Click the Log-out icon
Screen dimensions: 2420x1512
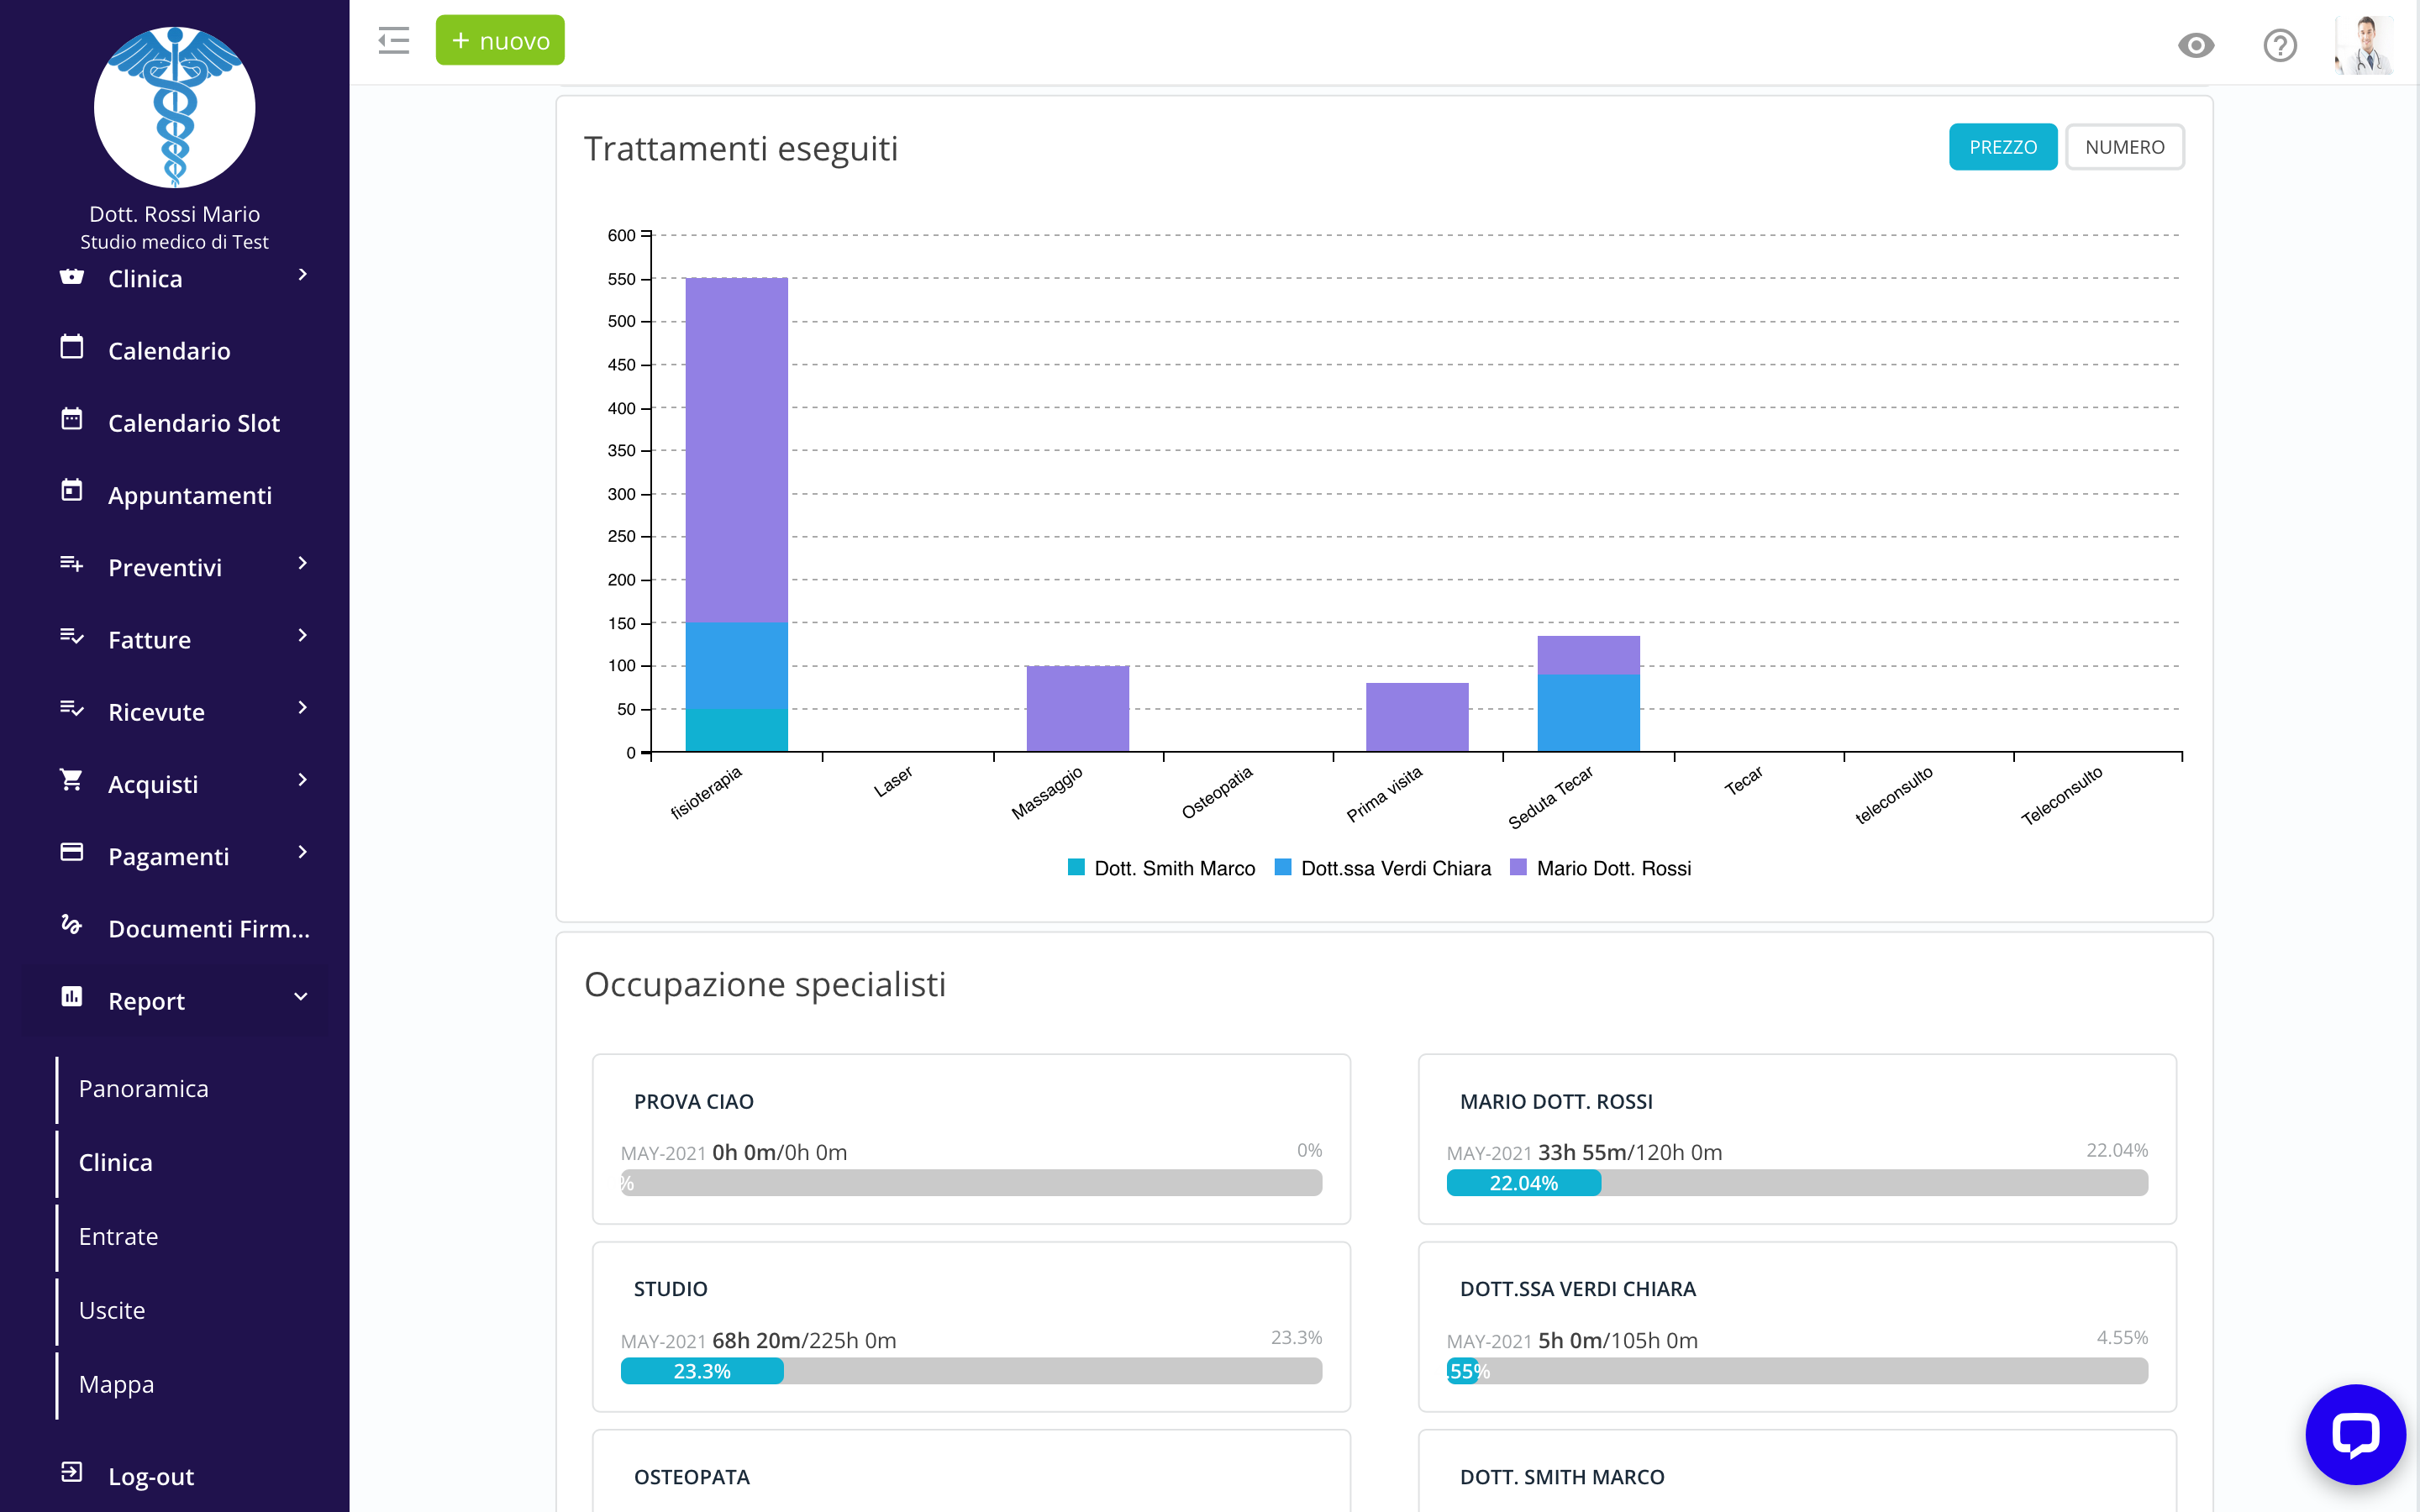(72, 1473)
